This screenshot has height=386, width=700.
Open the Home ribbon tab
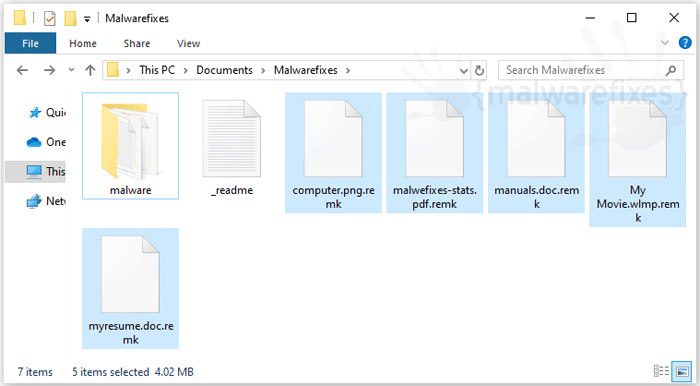83,43
